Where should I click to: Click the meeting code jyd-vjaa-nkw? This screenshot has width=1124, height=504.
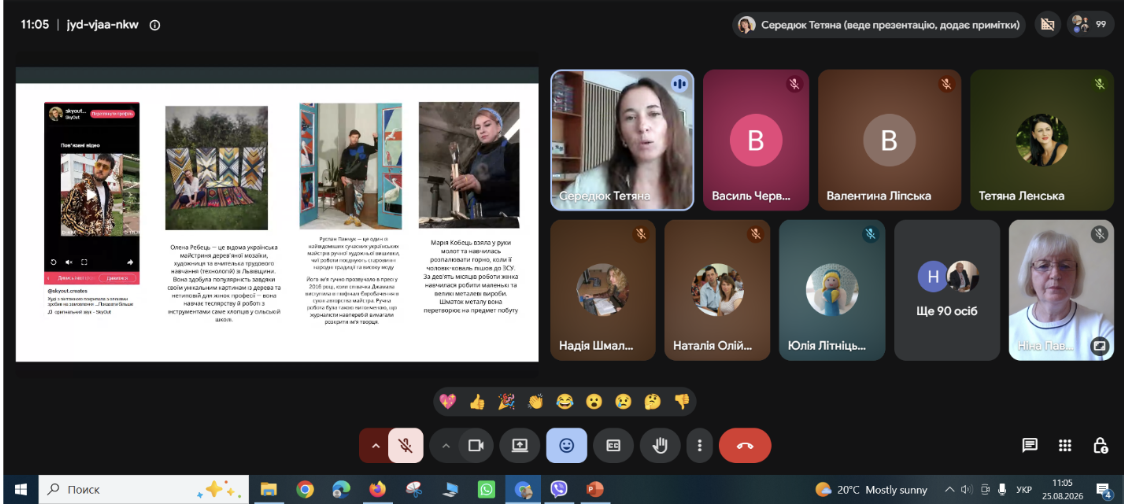[x=103, y=24]
